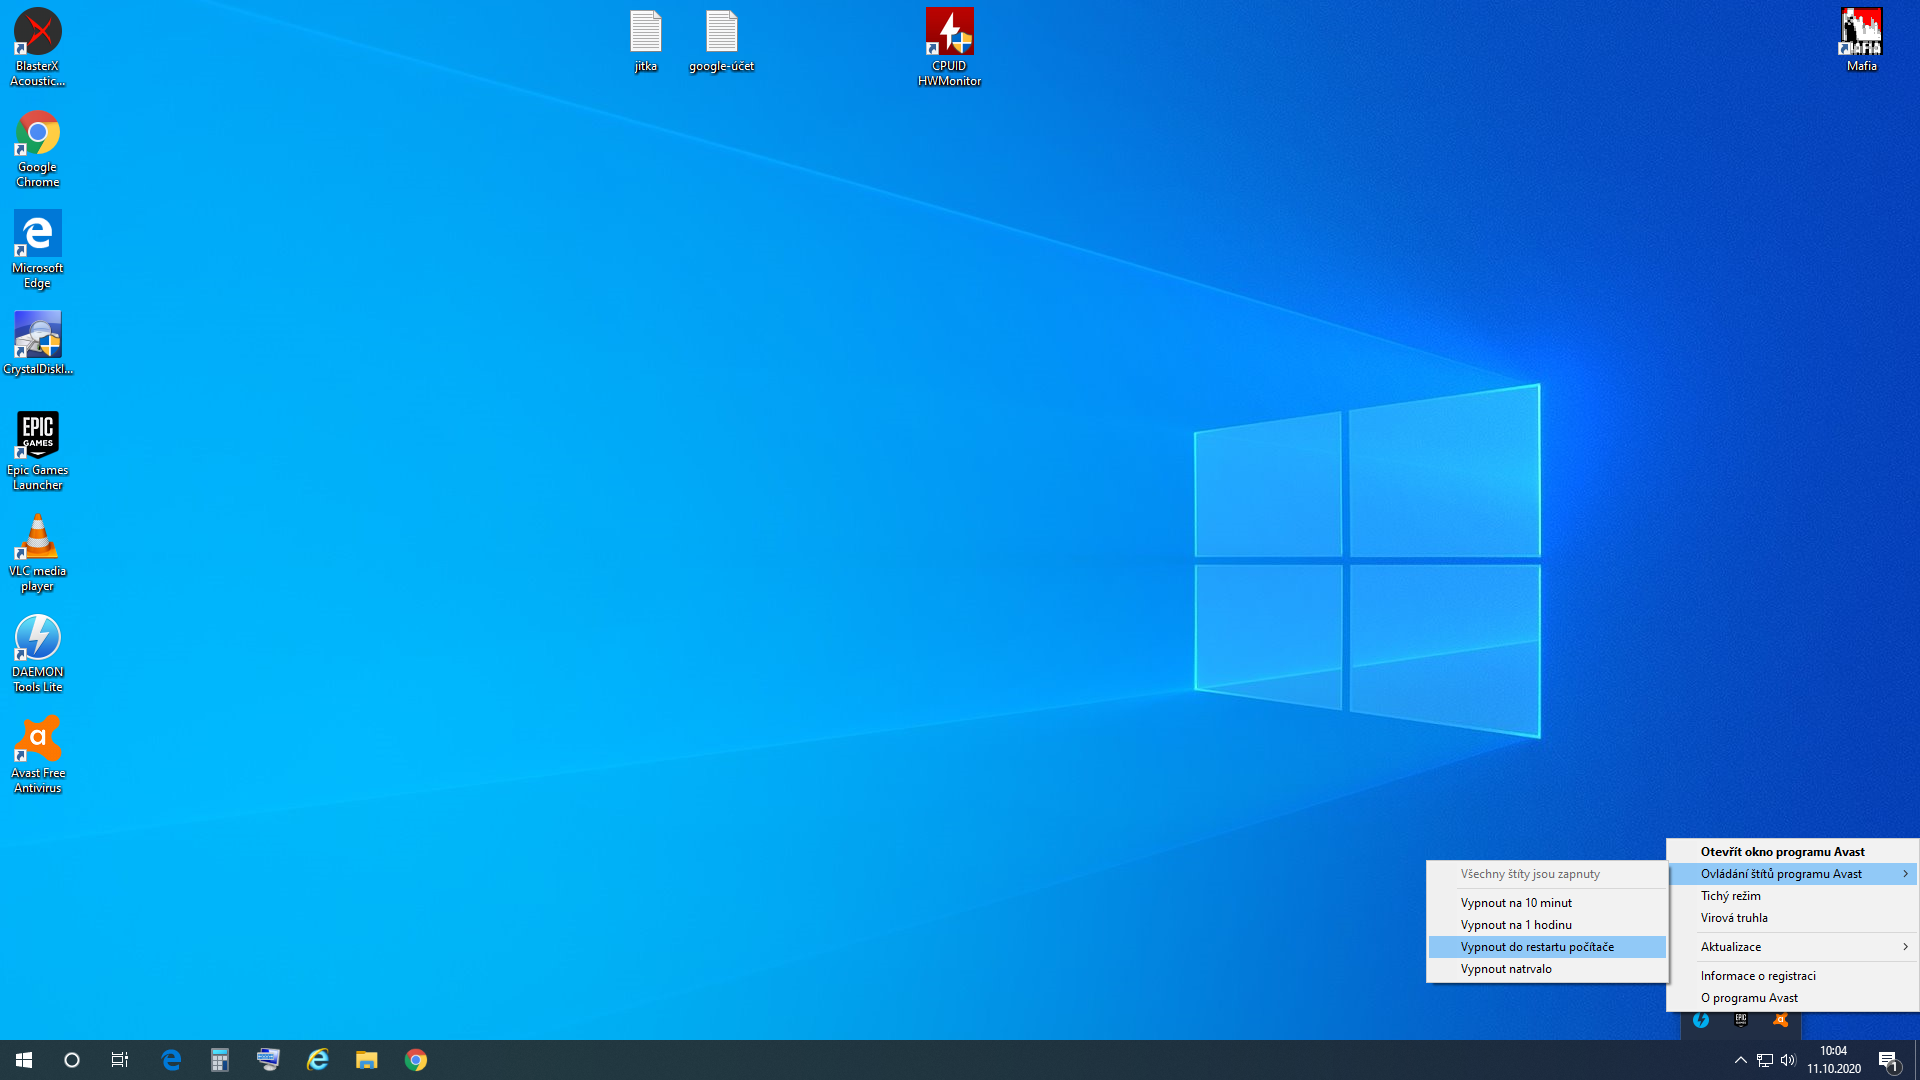Image resolution: width=1920 pixels, height=1080 pixels.
Task: Click the DAEMON Tools tray icon
Action: point(1701,1020)
